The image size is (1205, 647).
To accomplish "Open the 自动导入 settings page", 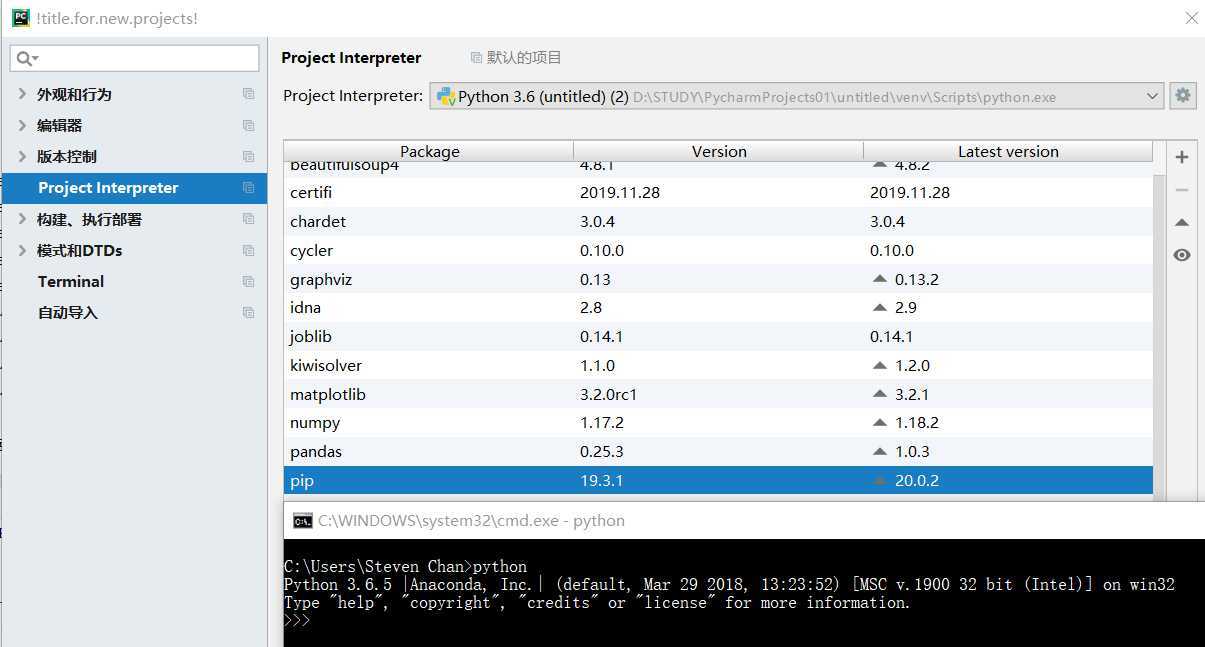I will point(68,312).
